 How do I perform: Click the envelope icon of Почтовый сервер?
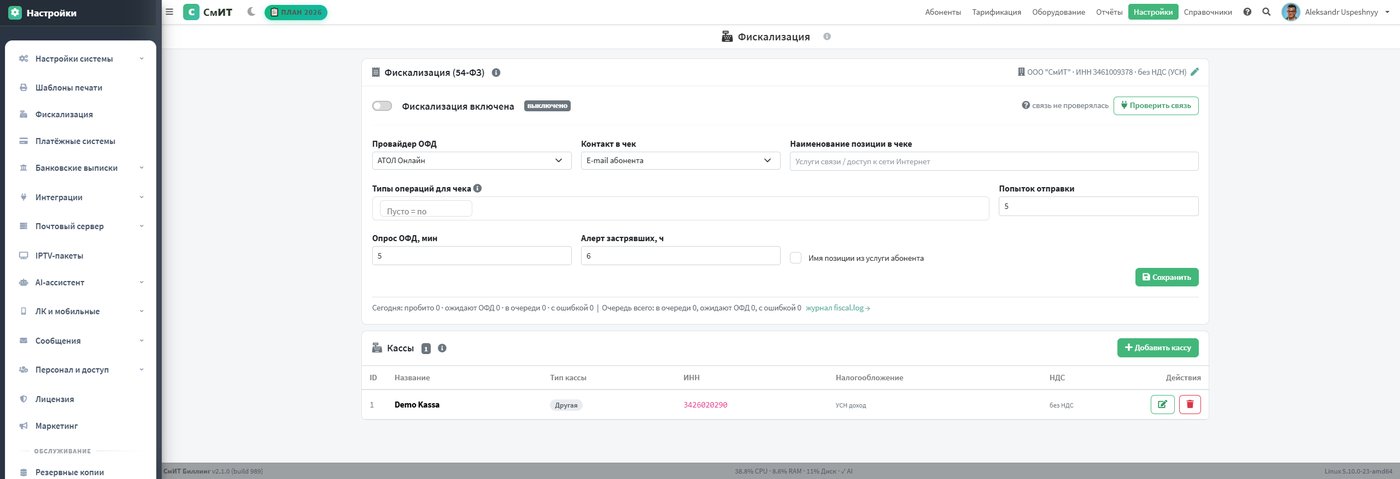(x=23, y=226)
